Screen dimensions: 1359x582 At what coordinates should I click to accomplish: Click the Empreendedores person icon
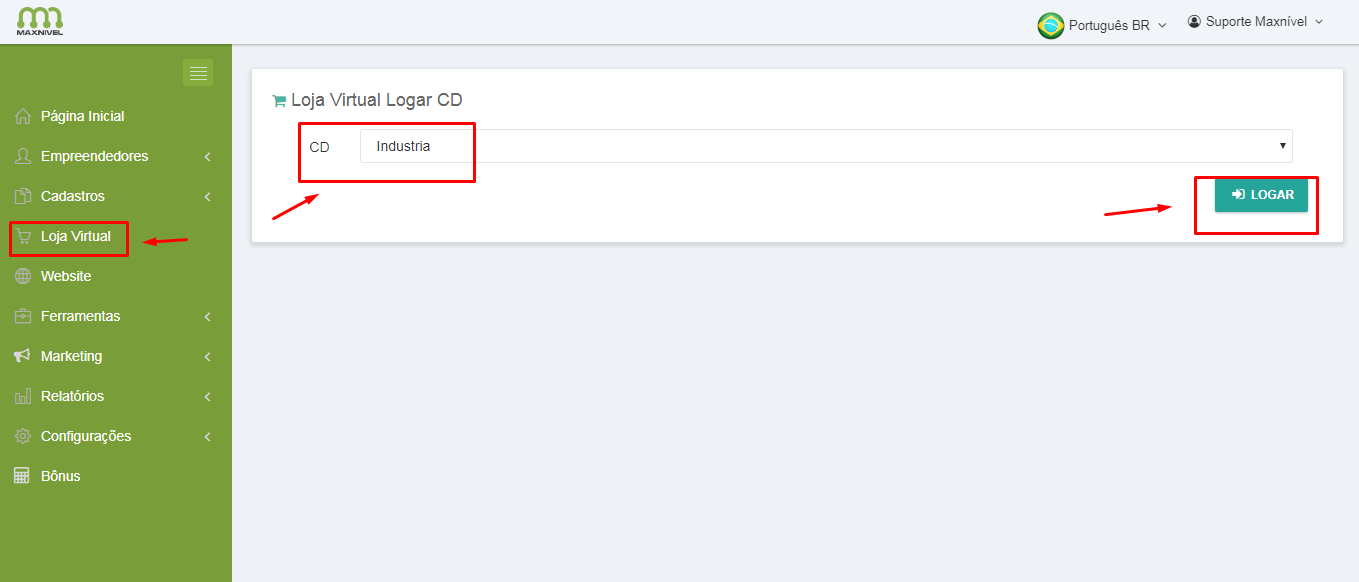click(x=23, y=157)
